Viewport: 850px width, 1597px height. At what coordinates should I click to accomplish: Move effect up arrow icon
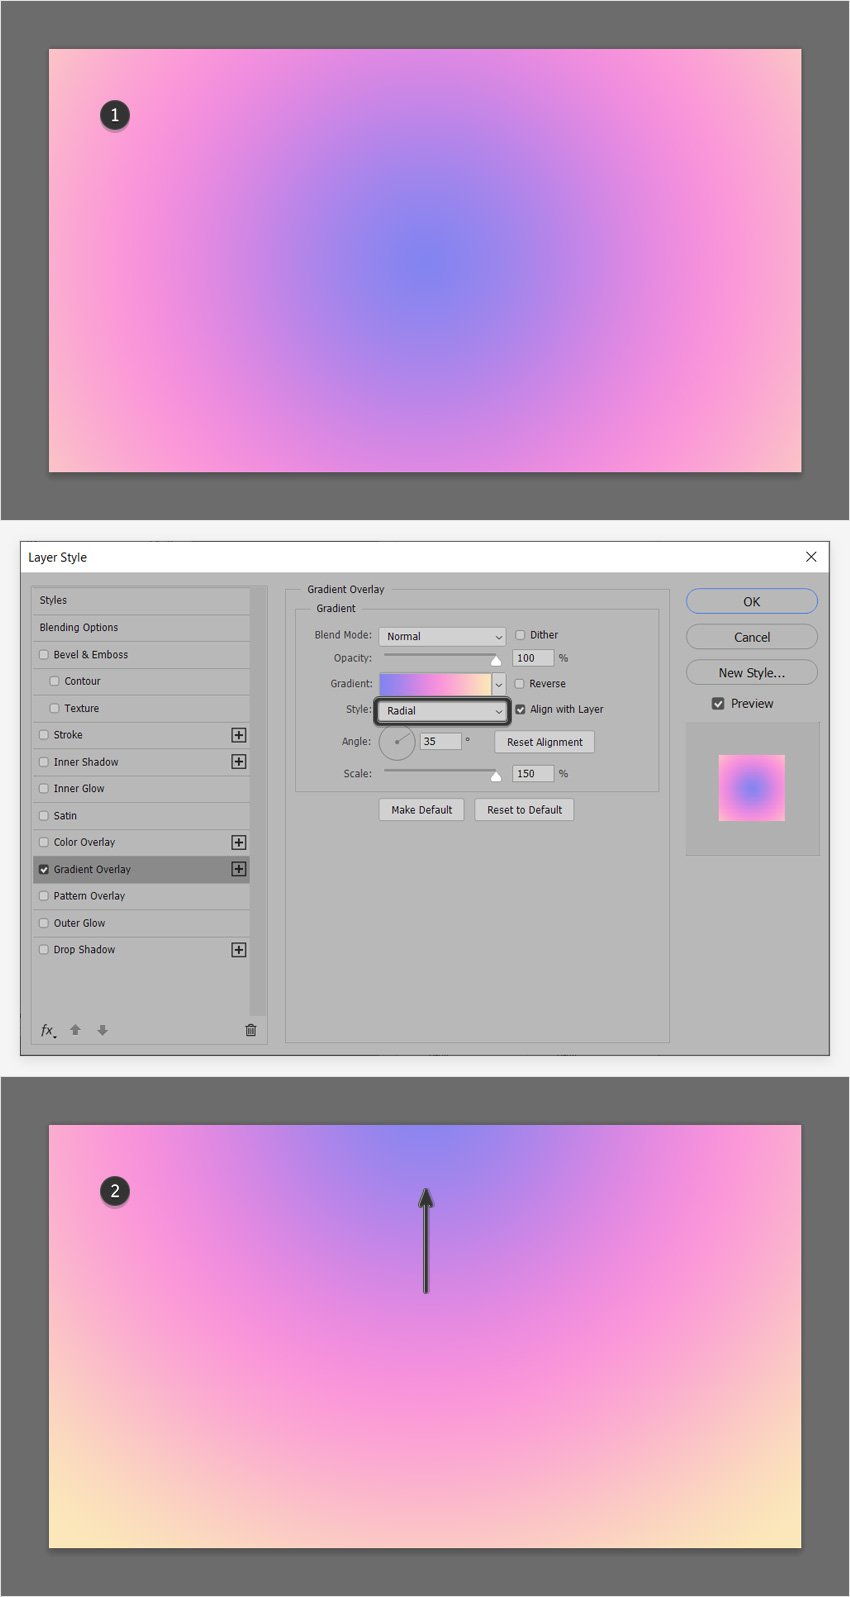[75, 1030]
